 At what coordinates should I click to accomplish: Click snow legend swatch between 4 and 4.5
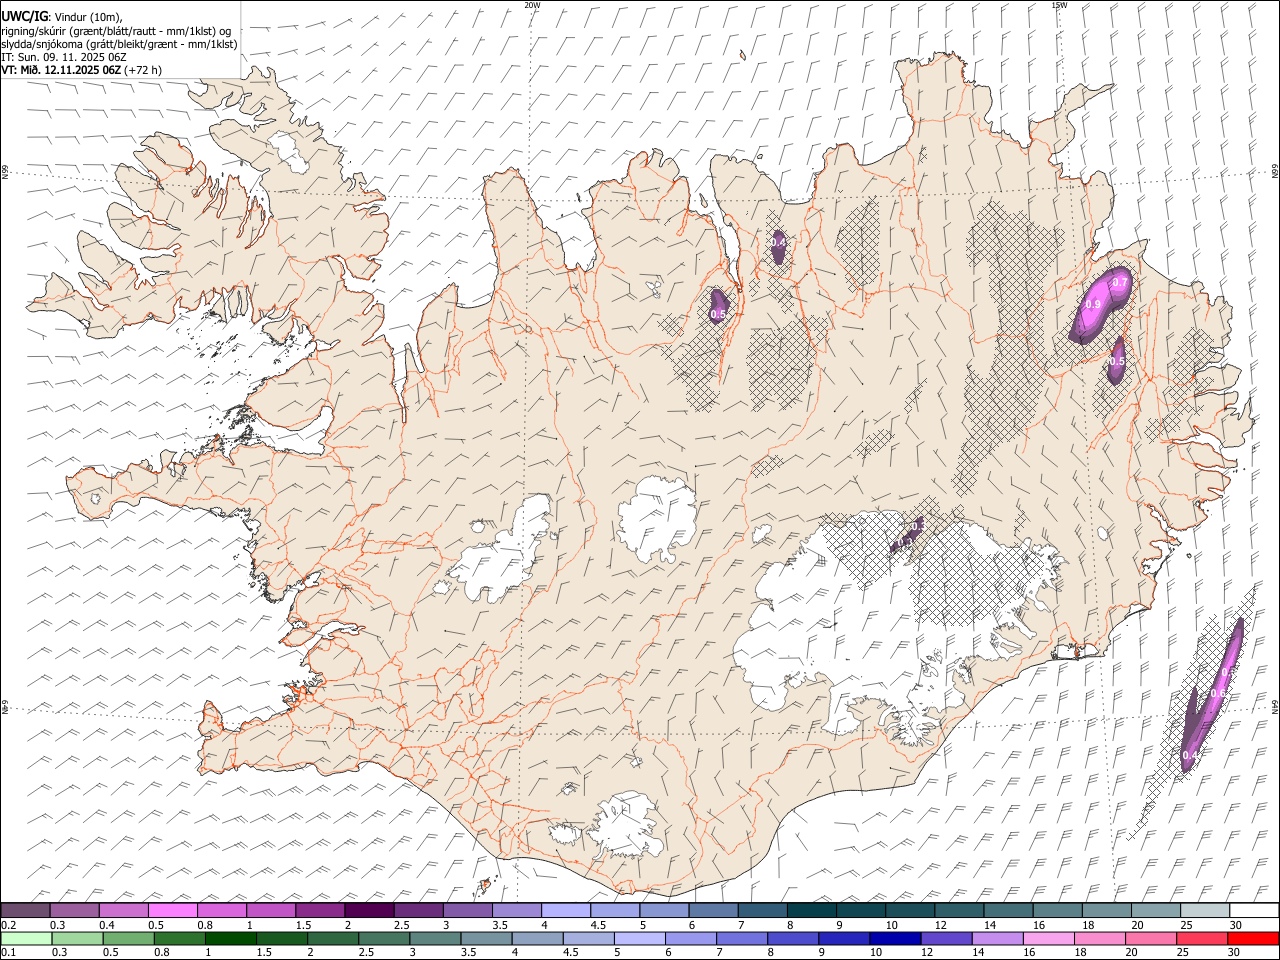tap(566, 911)
